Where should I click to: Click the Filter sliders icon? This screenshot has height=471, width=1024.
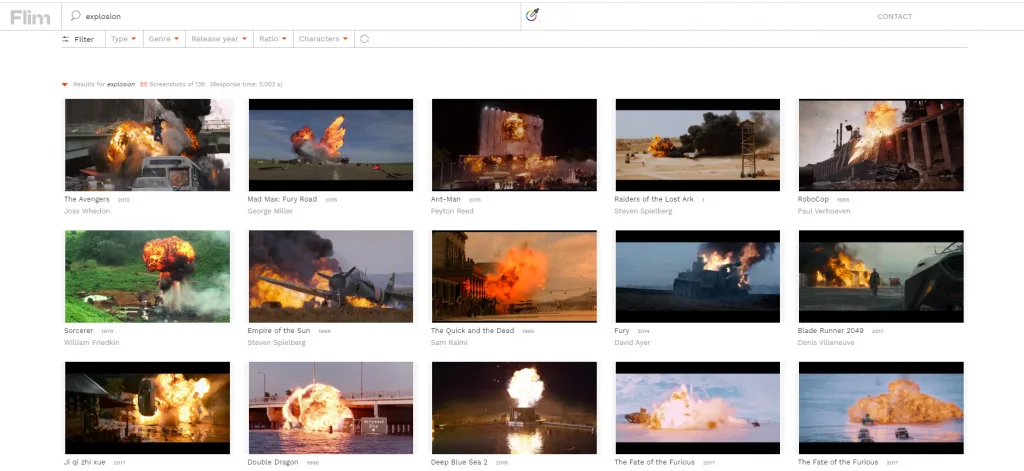65,39
